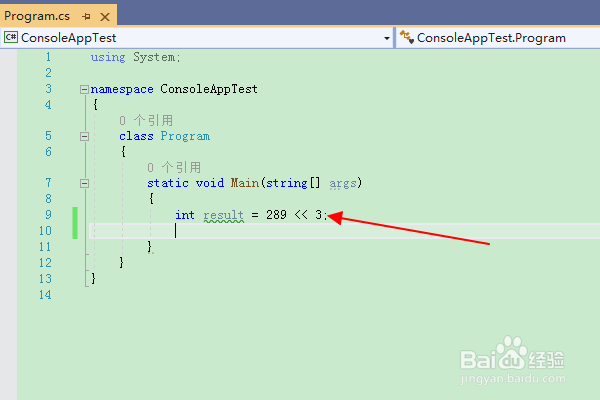
Task: Close the Program.cs tab
Action: 105,17
